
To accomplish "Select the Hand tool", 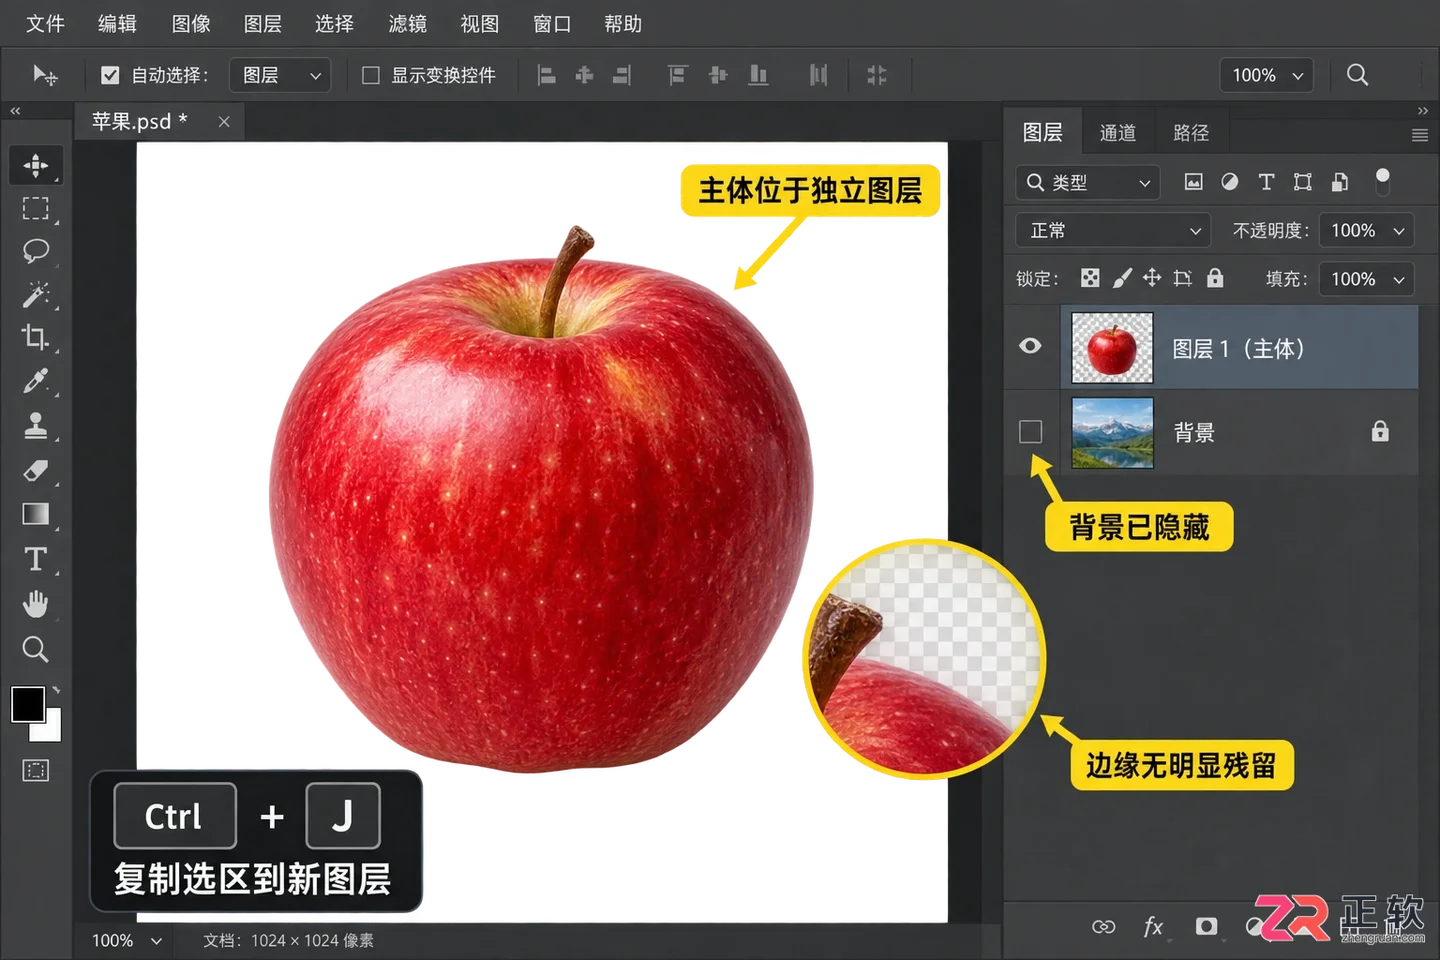I will point(36,604).
